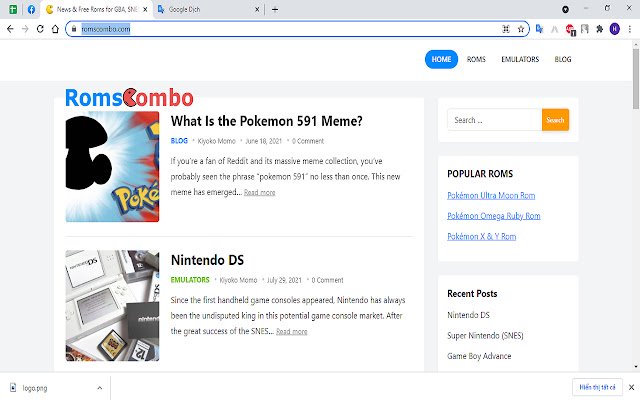Click the BLOG category label
This screenshot has width=640, height=400.
coord(179,141)
